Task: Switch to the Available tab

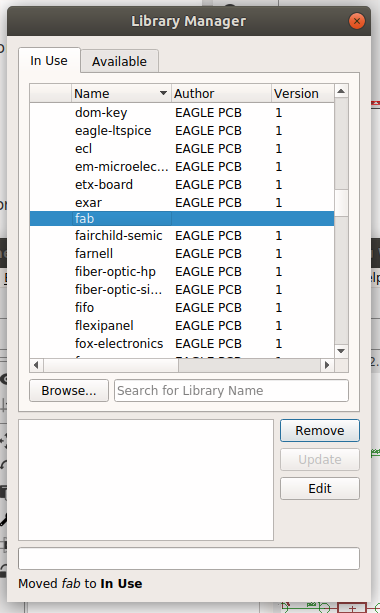Action: (x=120, y=61)
